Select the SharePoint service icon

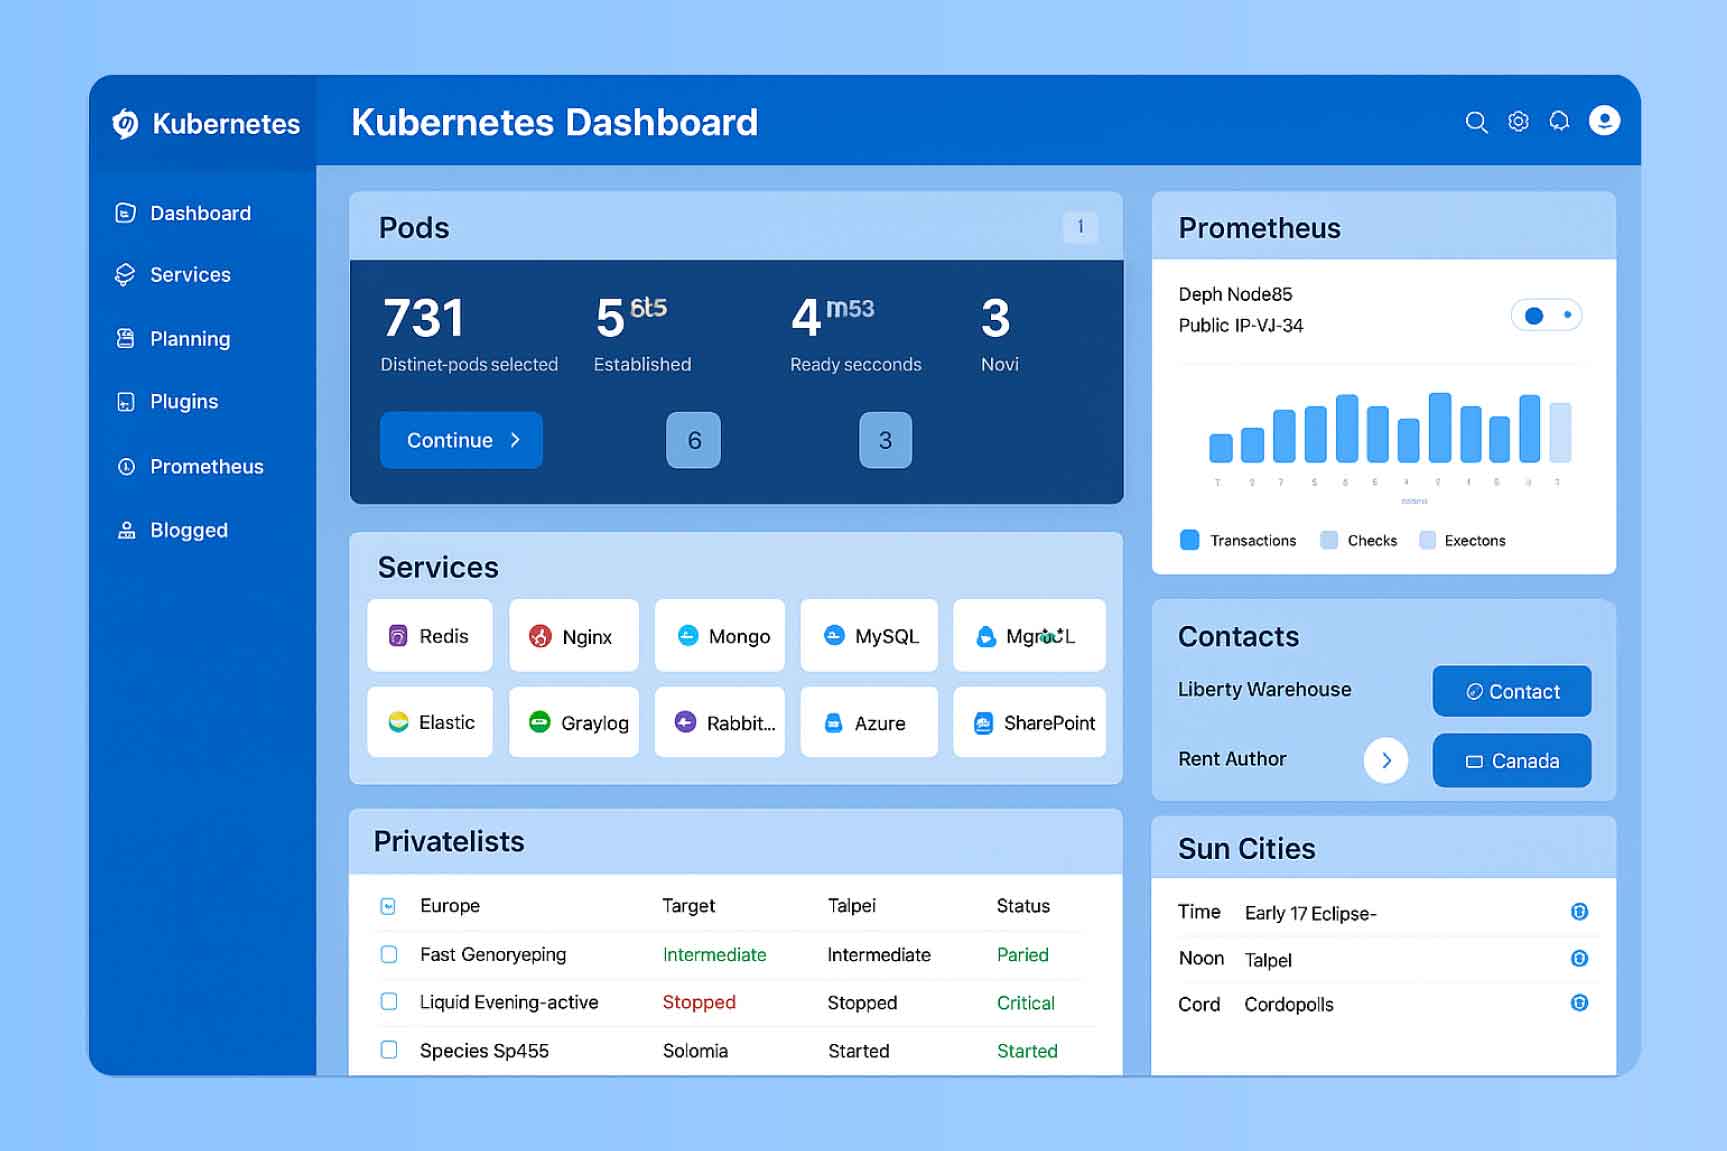coord(985,722)
